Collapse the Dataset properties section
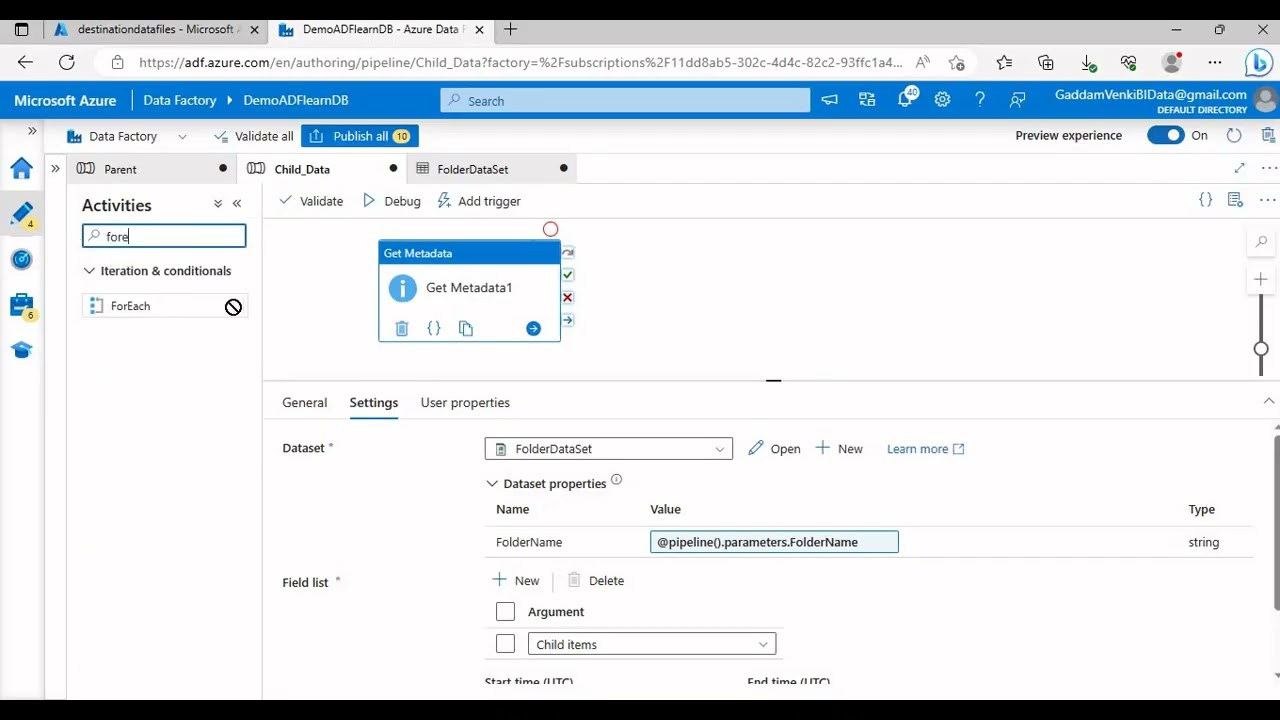 [492, 484]
